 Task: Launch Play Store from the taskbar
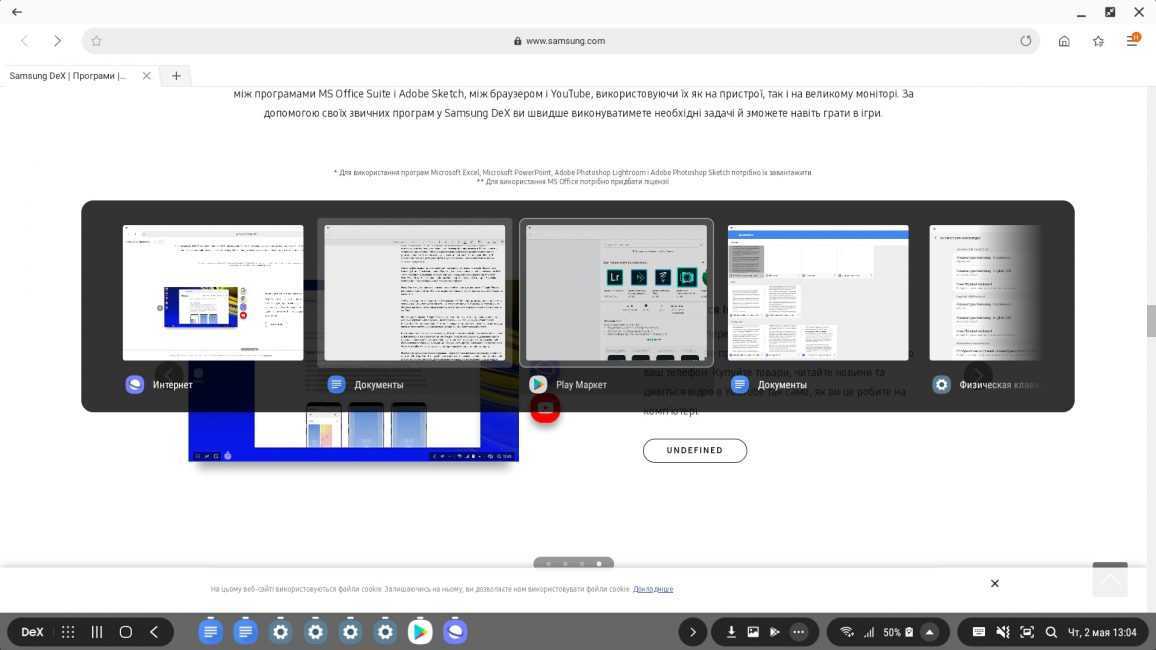(420, 632)
